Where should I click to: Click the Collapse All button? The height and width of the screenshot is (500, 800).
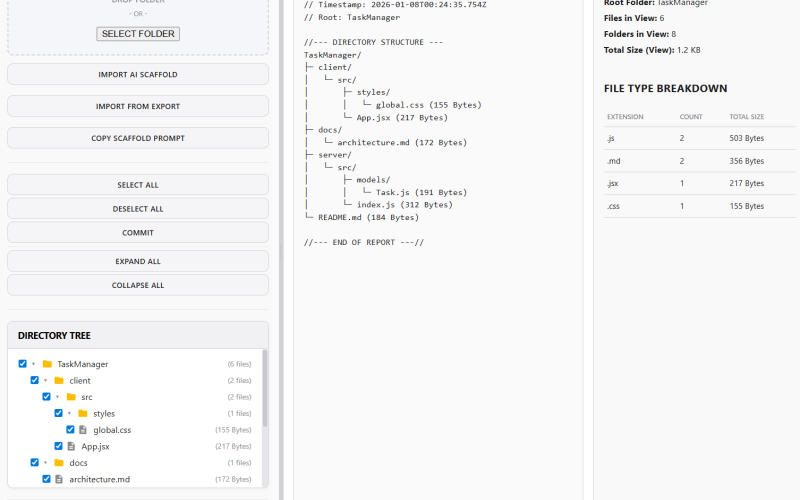(x=138, y=285)
